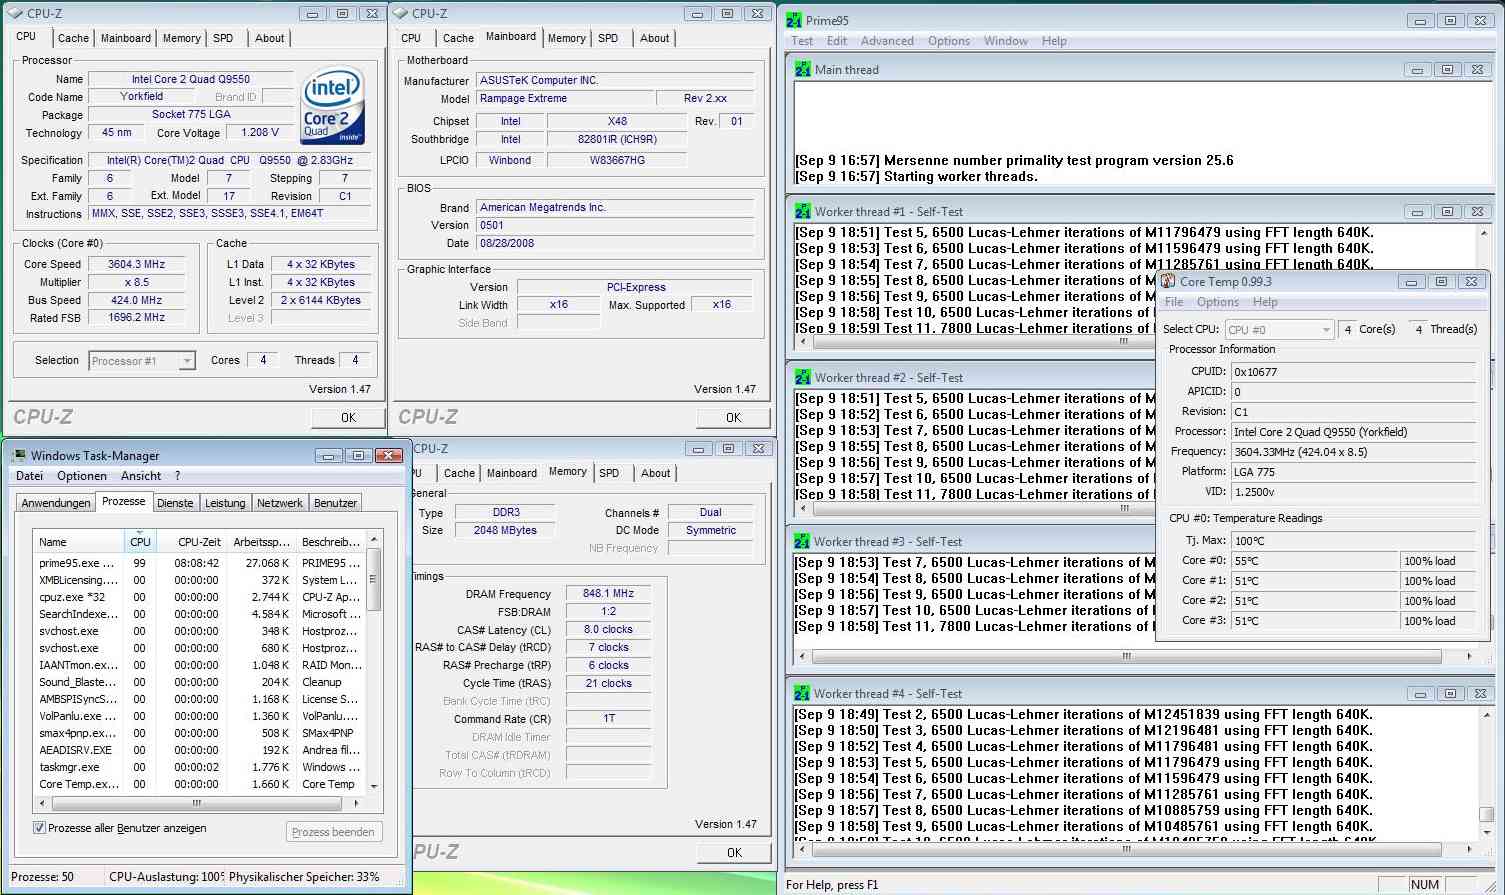Switch to About tab in Mainboard CPU-Z window
This screenshot has width=1505, height=895.
[655, 38]
